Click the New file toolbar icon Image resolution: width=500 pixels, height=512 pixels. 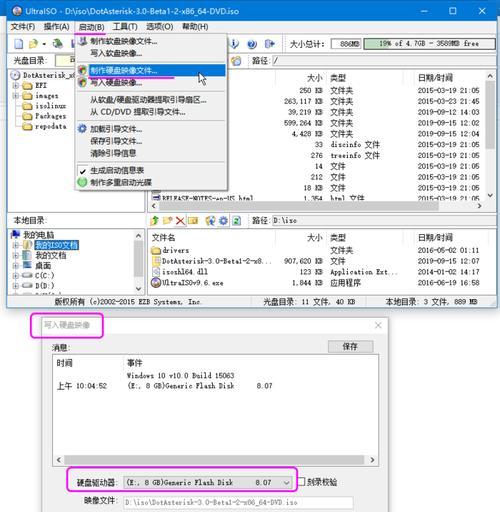[19, 44]
